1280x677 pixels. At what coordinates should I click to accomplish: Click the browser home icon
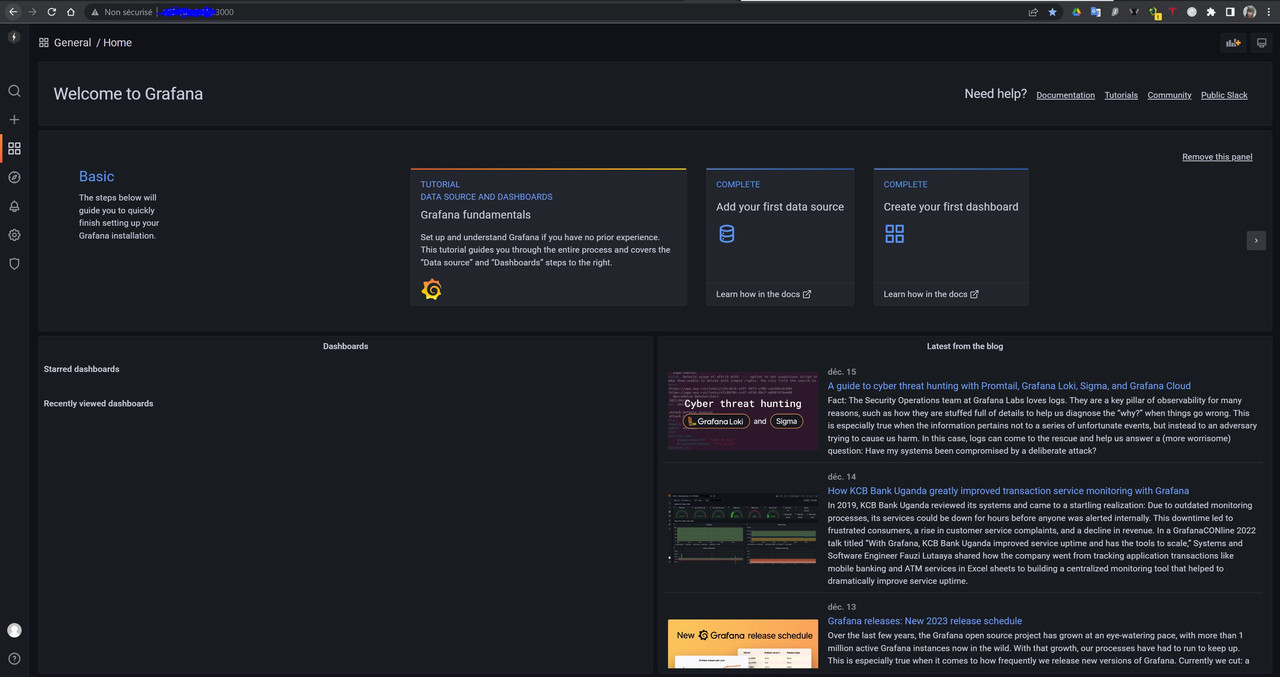pyautogui.click(x=70, y=12)
